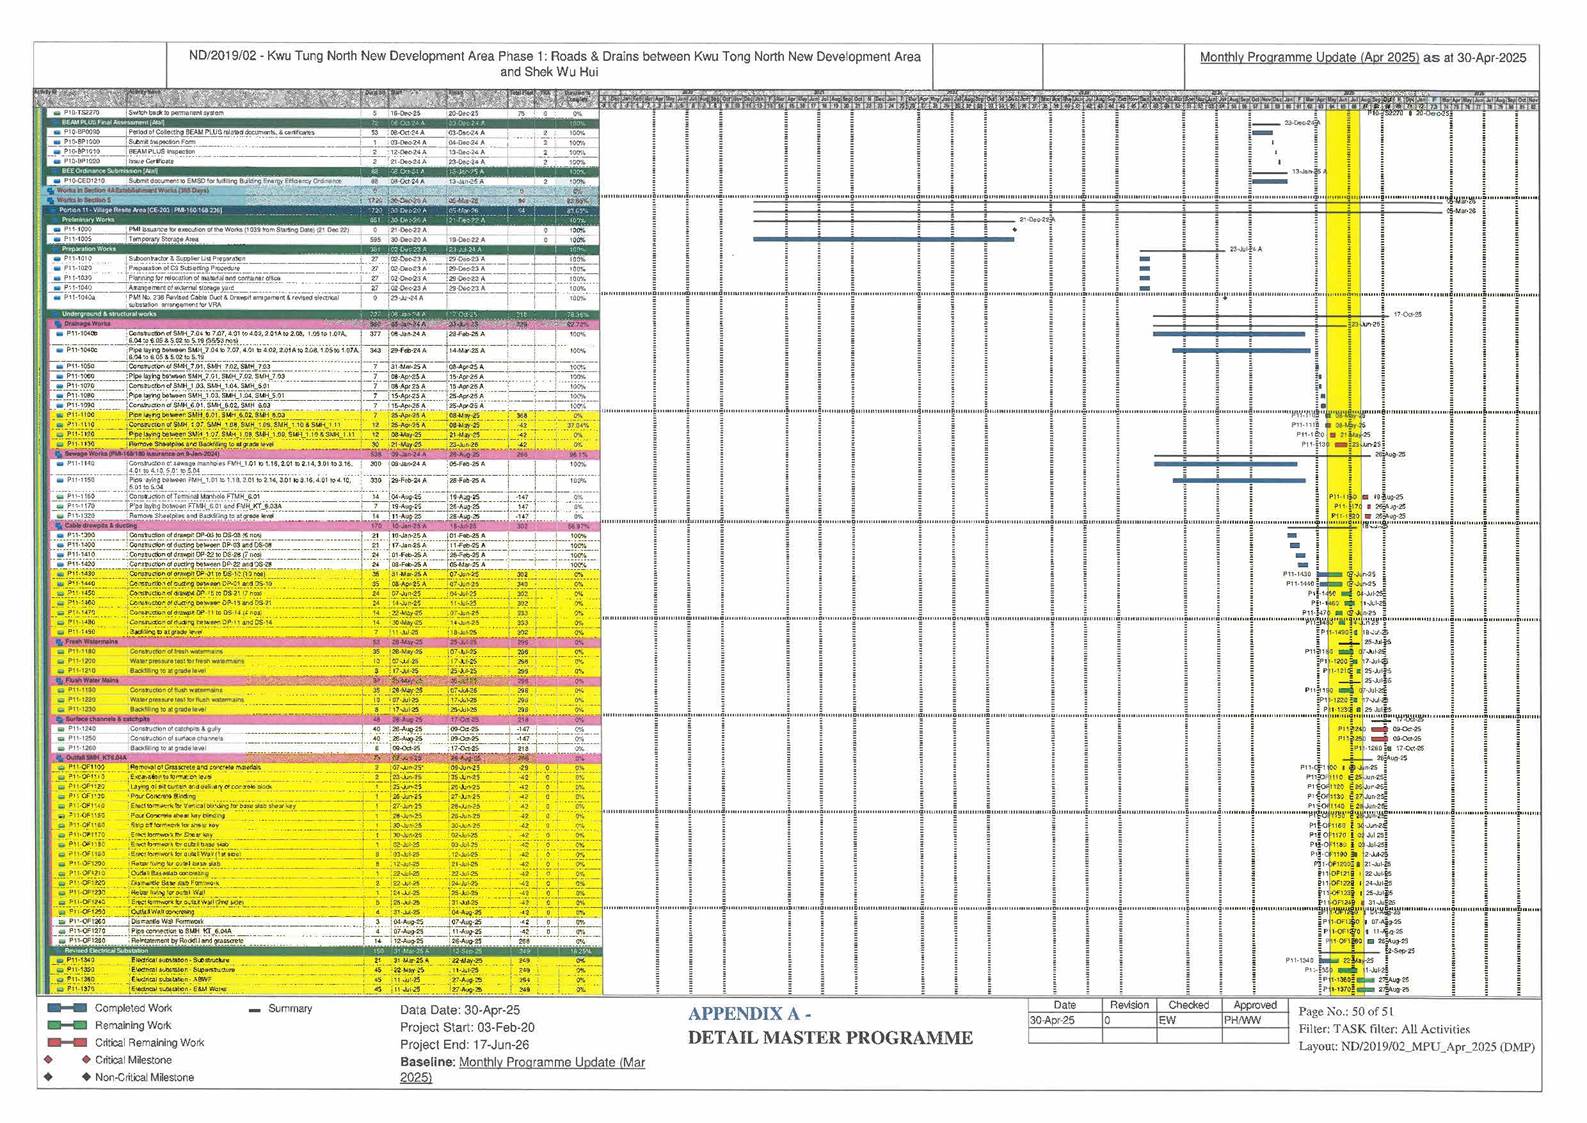Click activity name "Construction of flush watermains"
Screen dimensions: 1587x1123
pos(175,690)
